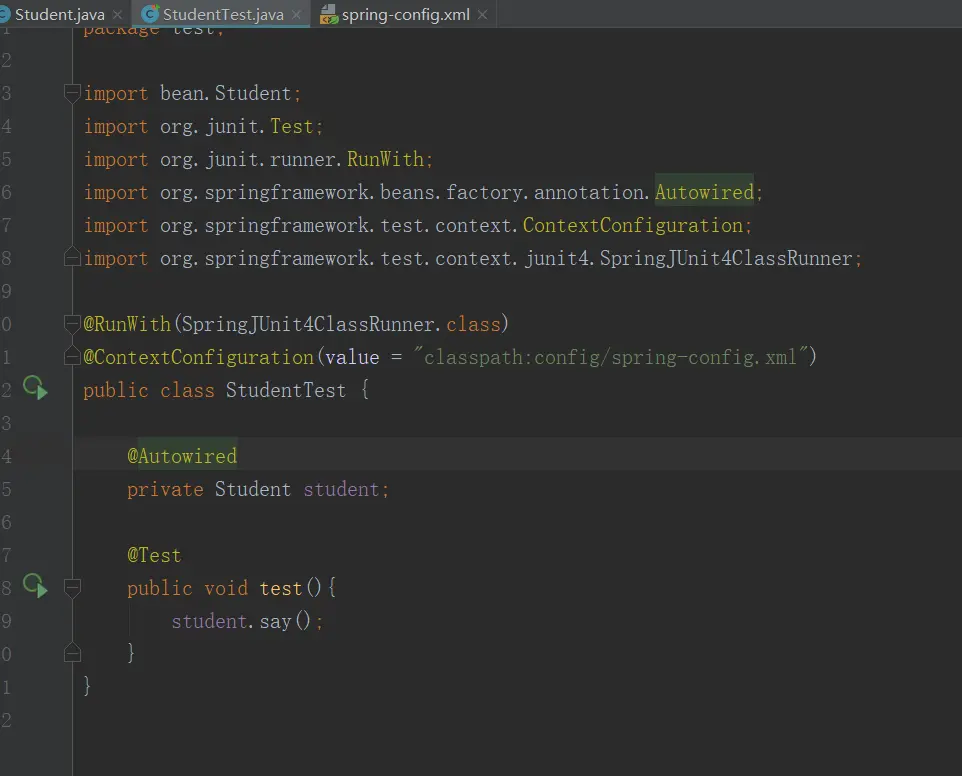Click the RunWith import class name

click(x=385, y=159)
